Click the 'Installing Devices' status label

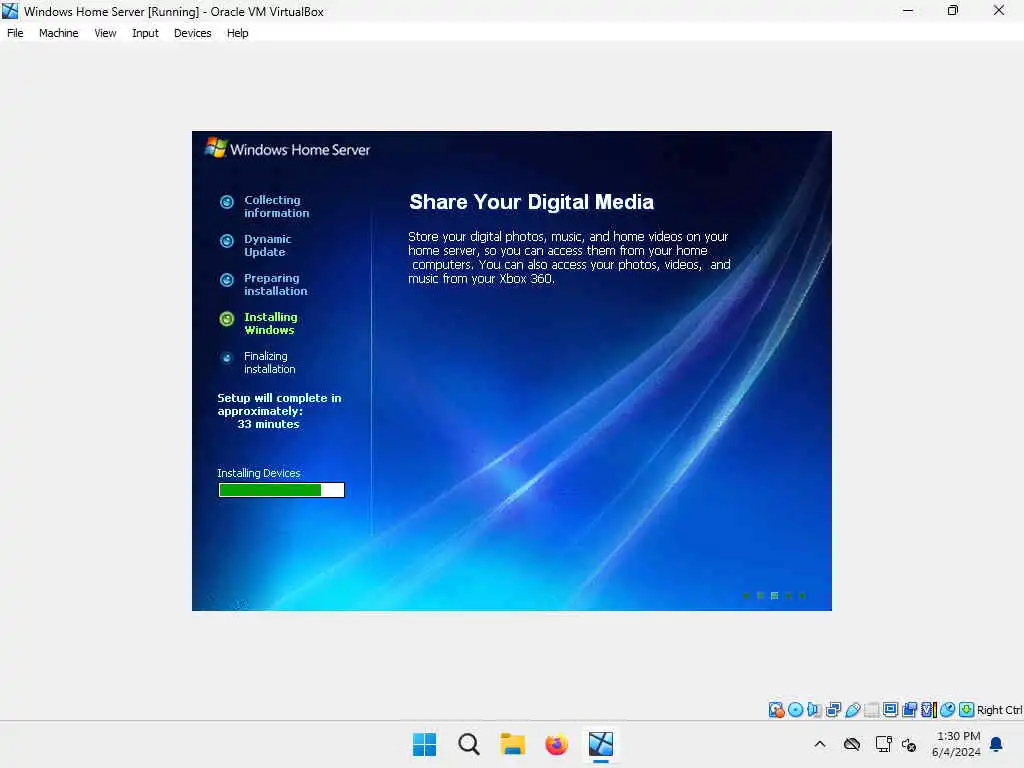259,473
